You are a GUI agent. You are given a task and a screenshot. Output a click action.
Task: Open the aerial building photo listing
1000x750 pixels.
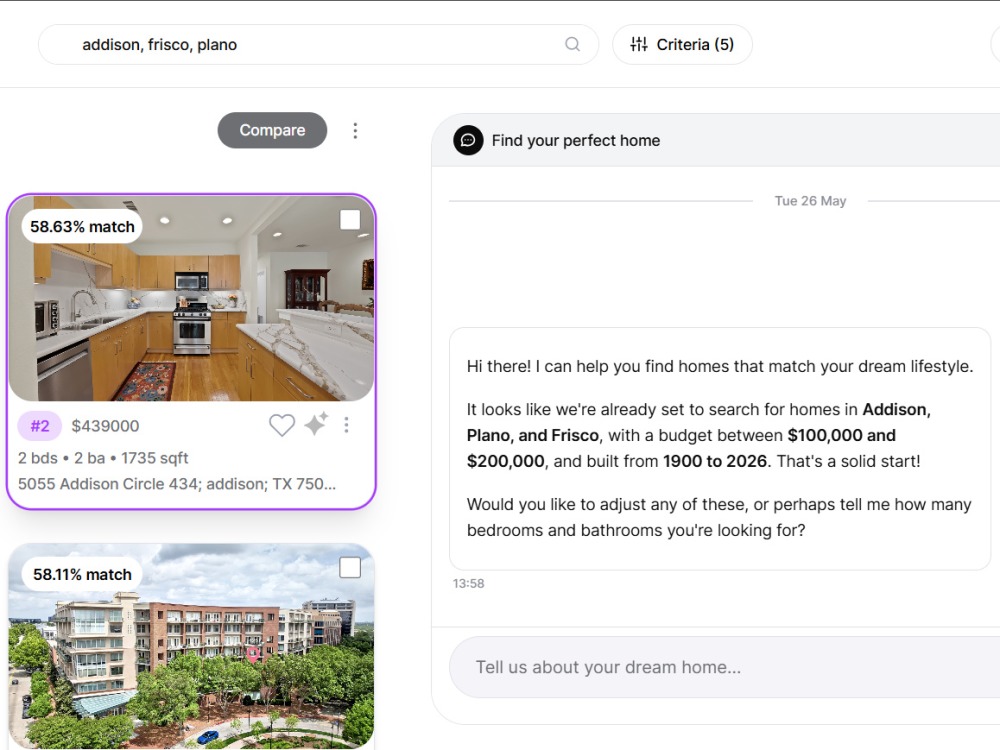191,646
